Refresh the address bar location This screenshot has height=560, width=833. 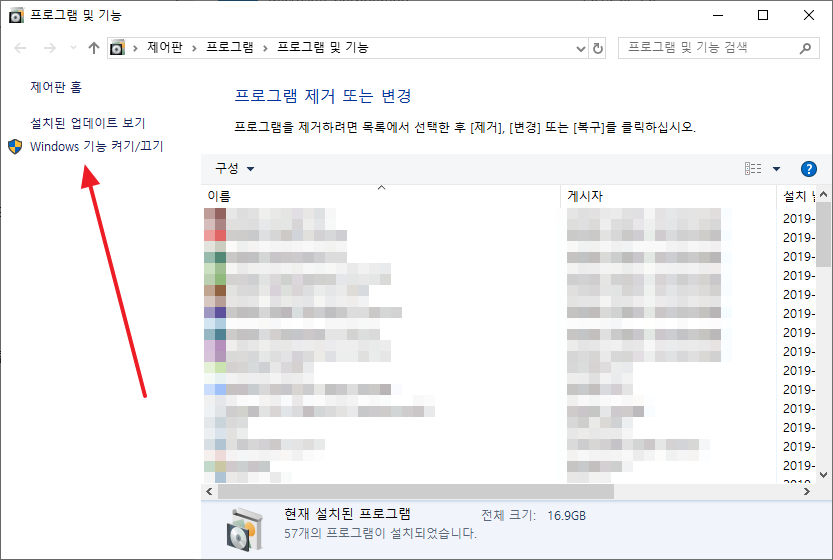(x=598, y=48)
